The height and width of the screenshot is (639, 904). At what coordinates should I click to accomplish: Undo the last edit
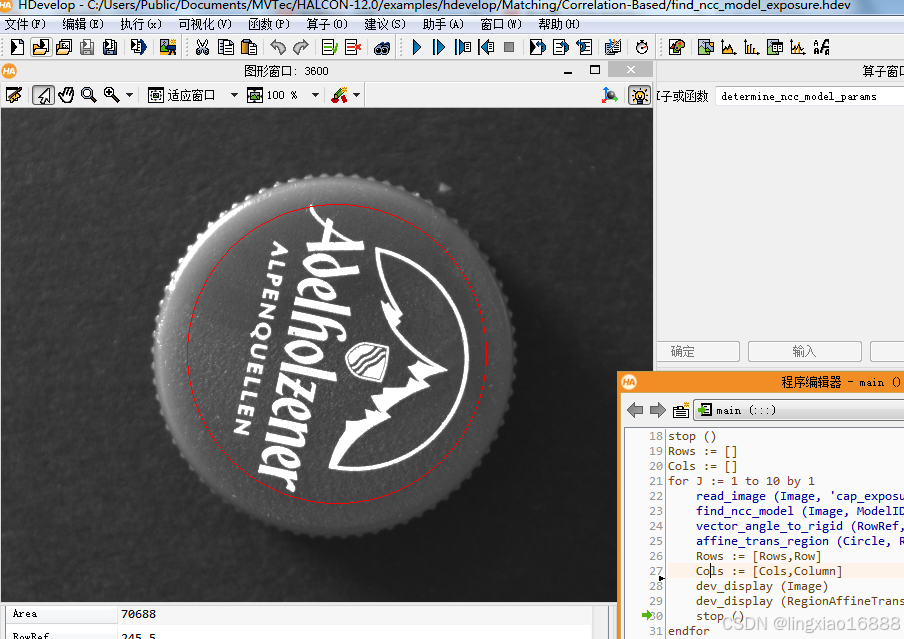278,47
